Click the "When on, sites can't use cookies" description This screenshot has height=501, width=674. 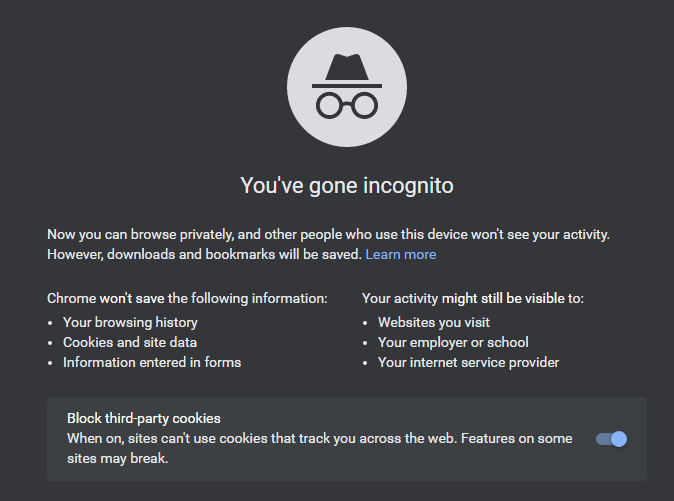click(319, 438)
